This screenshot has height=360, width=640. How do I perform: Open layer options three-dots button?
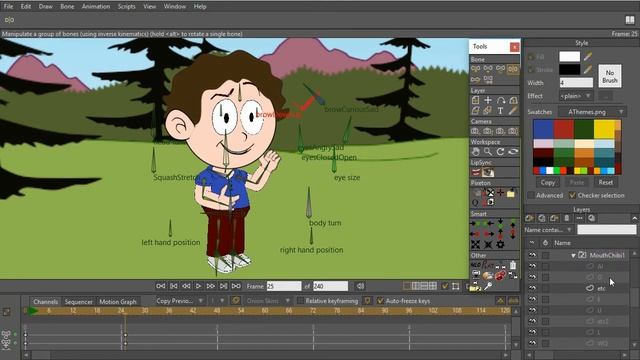click(x=579, y=218)
